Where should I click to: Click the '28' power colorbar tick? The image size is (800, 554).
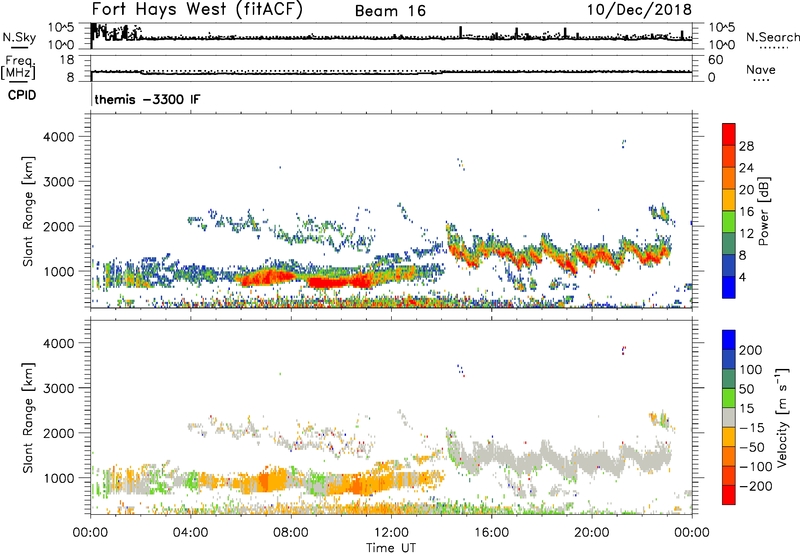[x=746, y=146]
